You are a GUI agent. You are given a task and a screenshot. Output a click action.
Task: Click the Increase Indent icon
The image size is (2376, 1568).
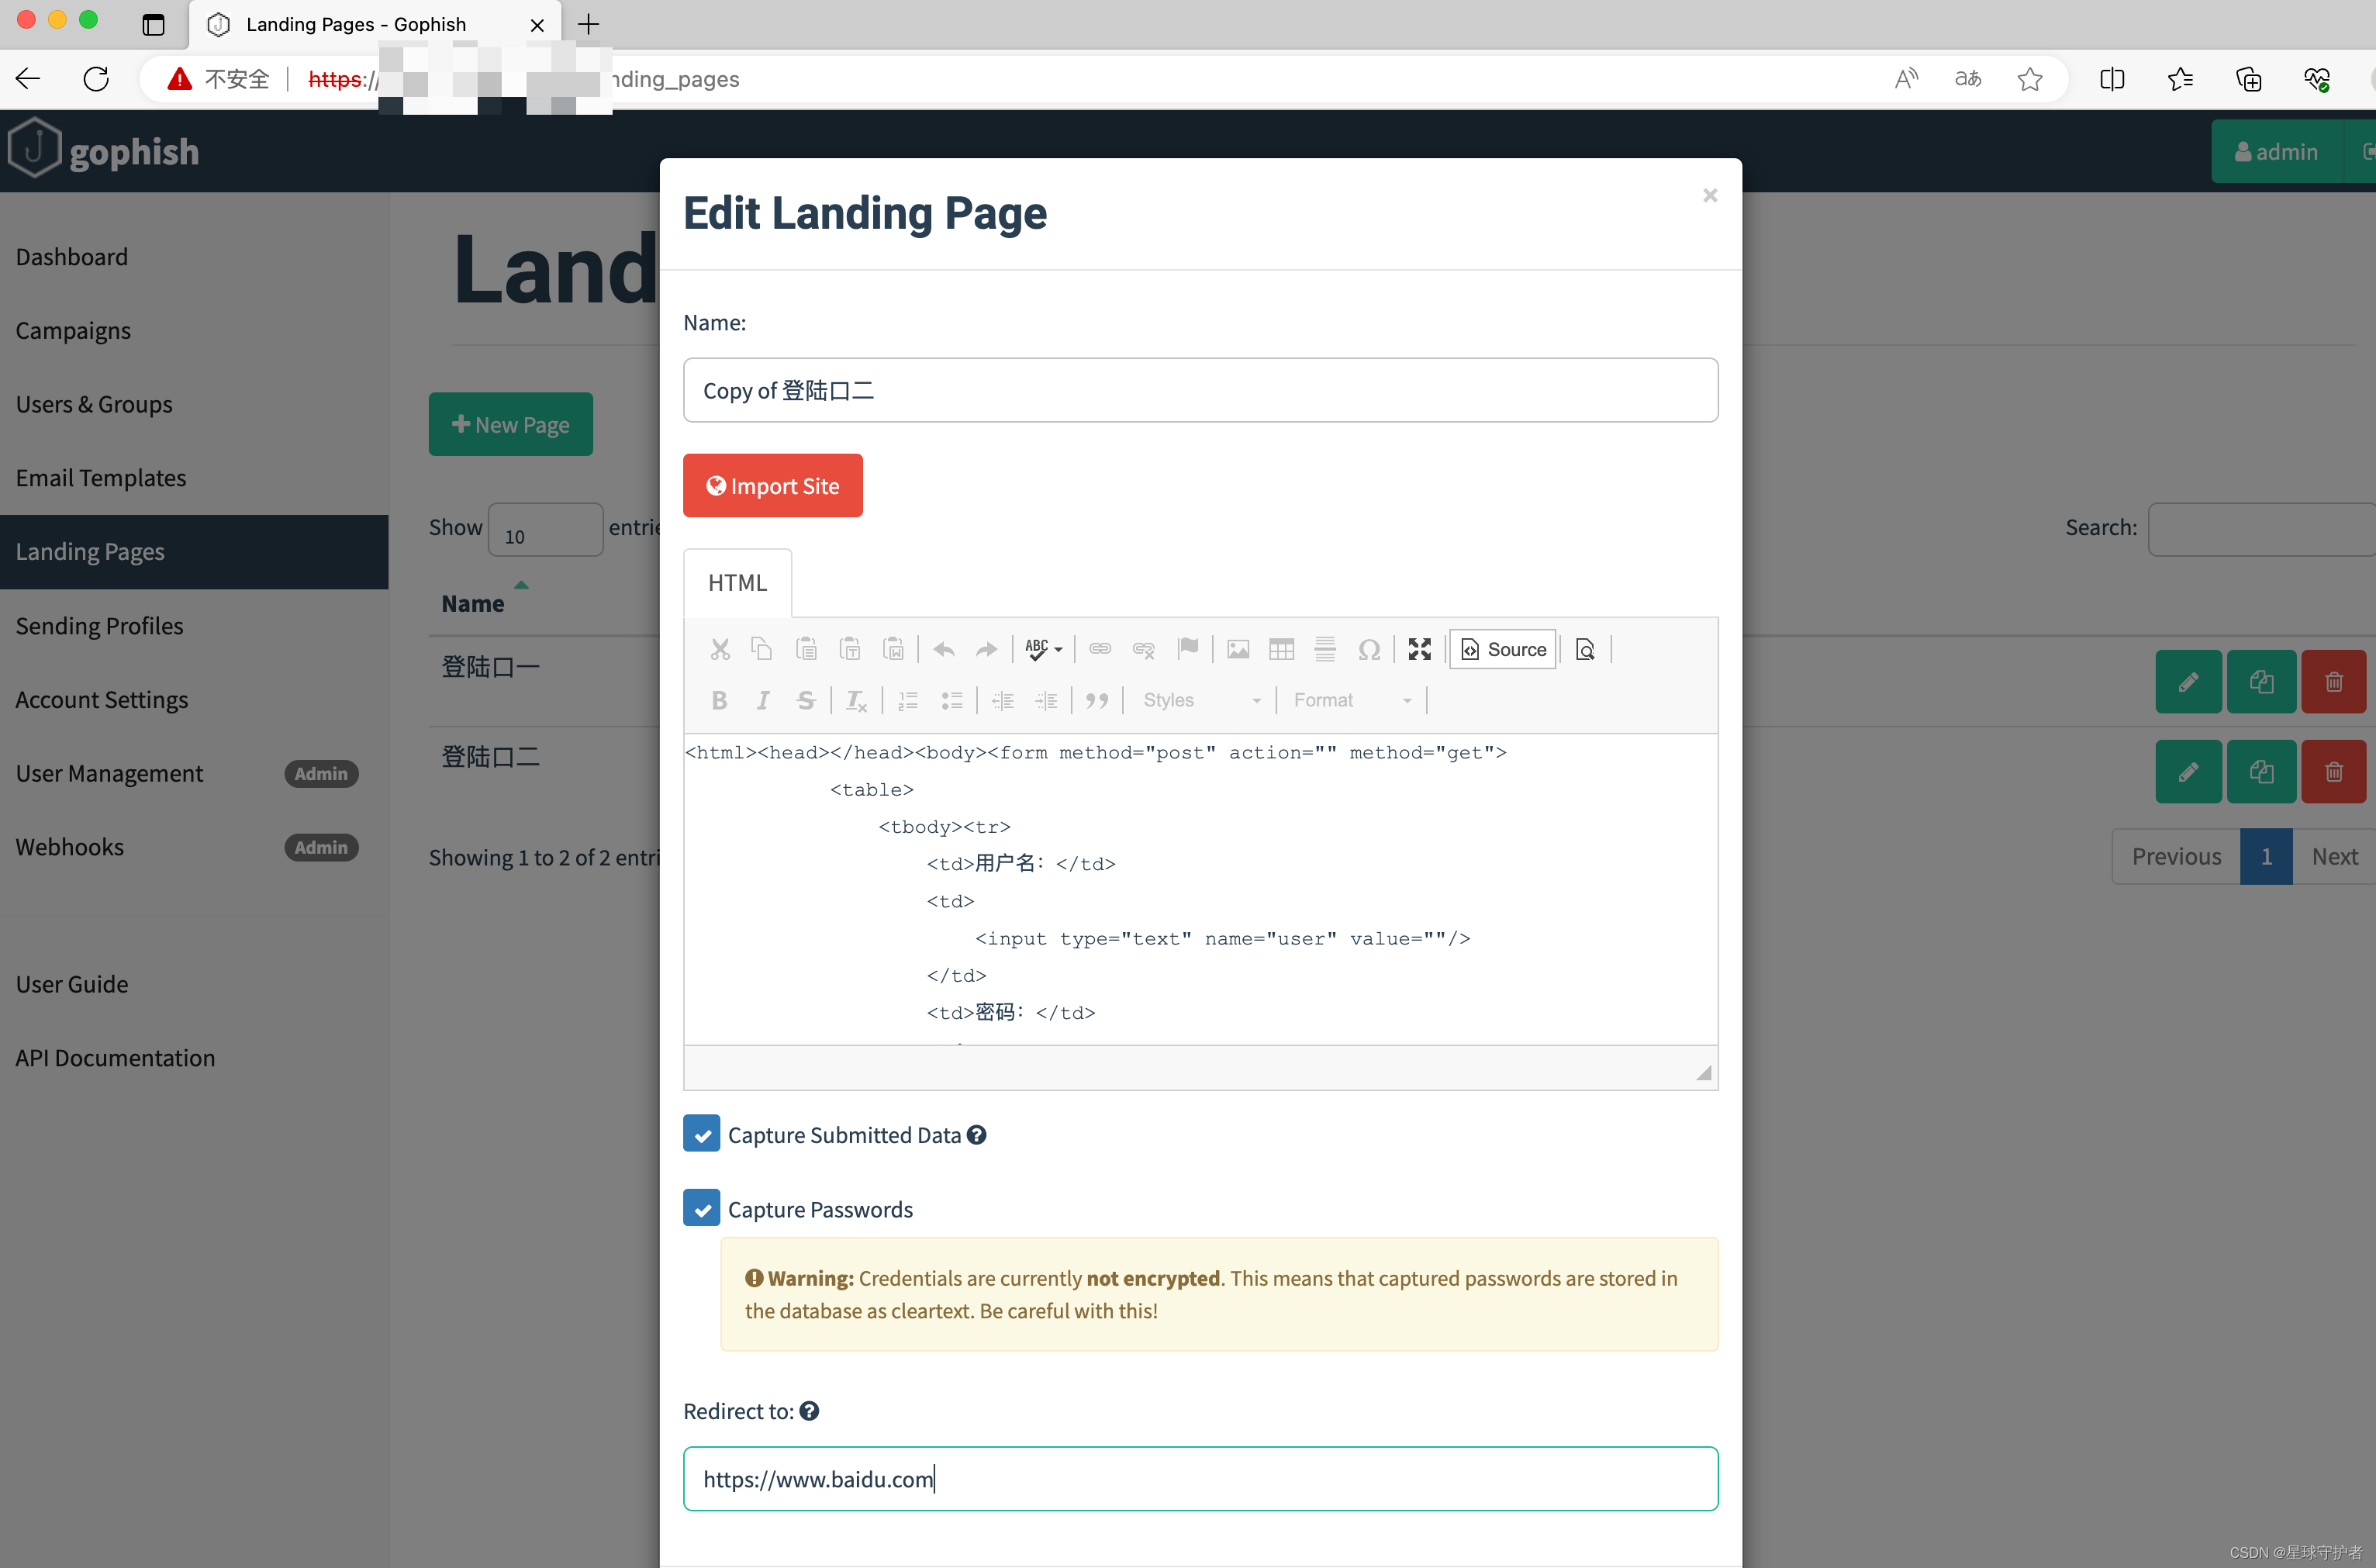[x=1046, y=701]
